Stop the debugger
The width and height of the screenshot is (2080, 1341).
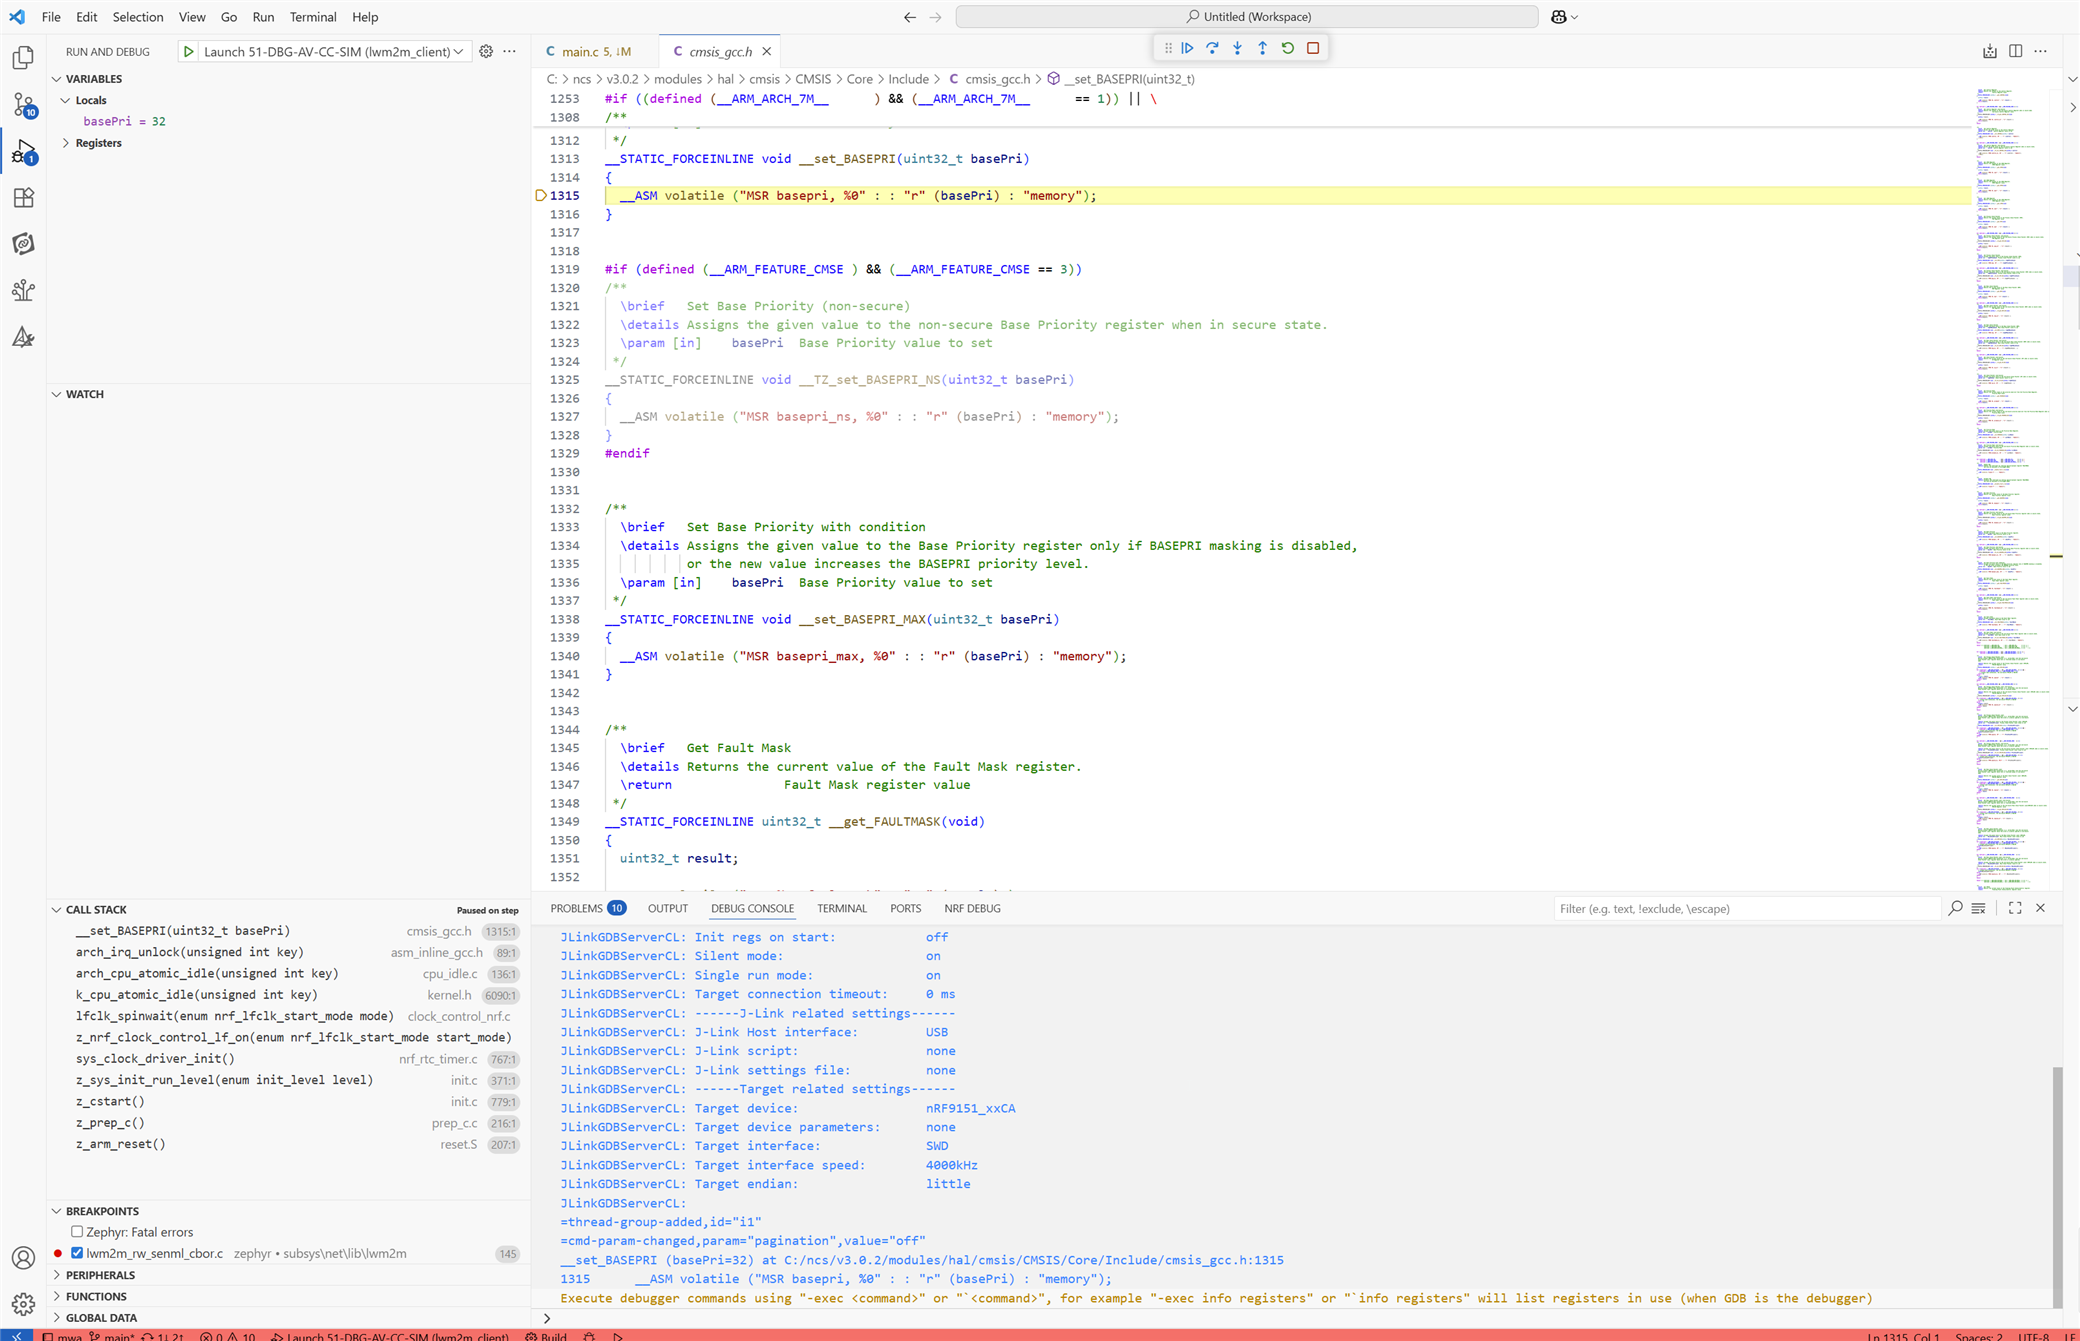(1313, 47)
